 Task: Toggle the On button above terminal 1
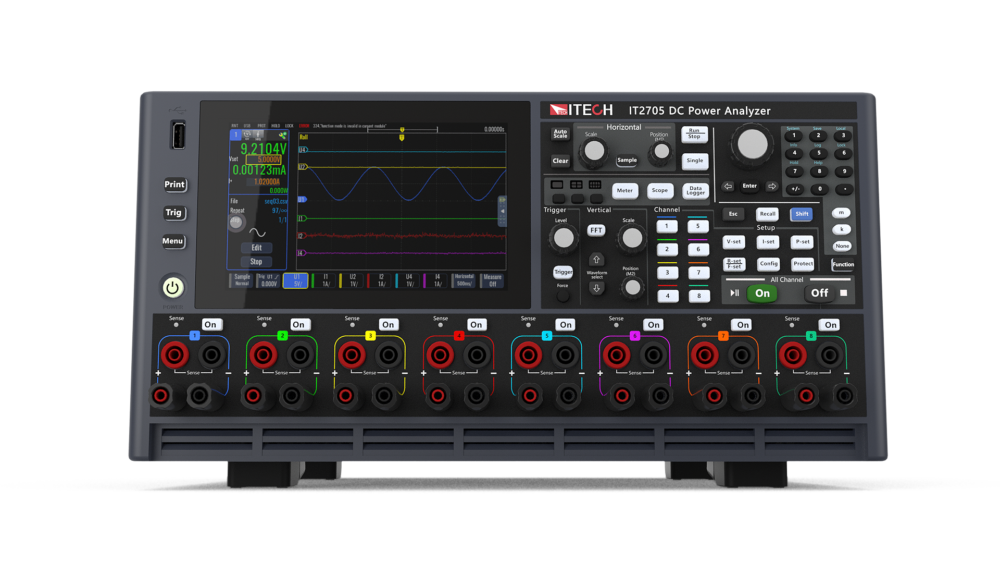210,325
